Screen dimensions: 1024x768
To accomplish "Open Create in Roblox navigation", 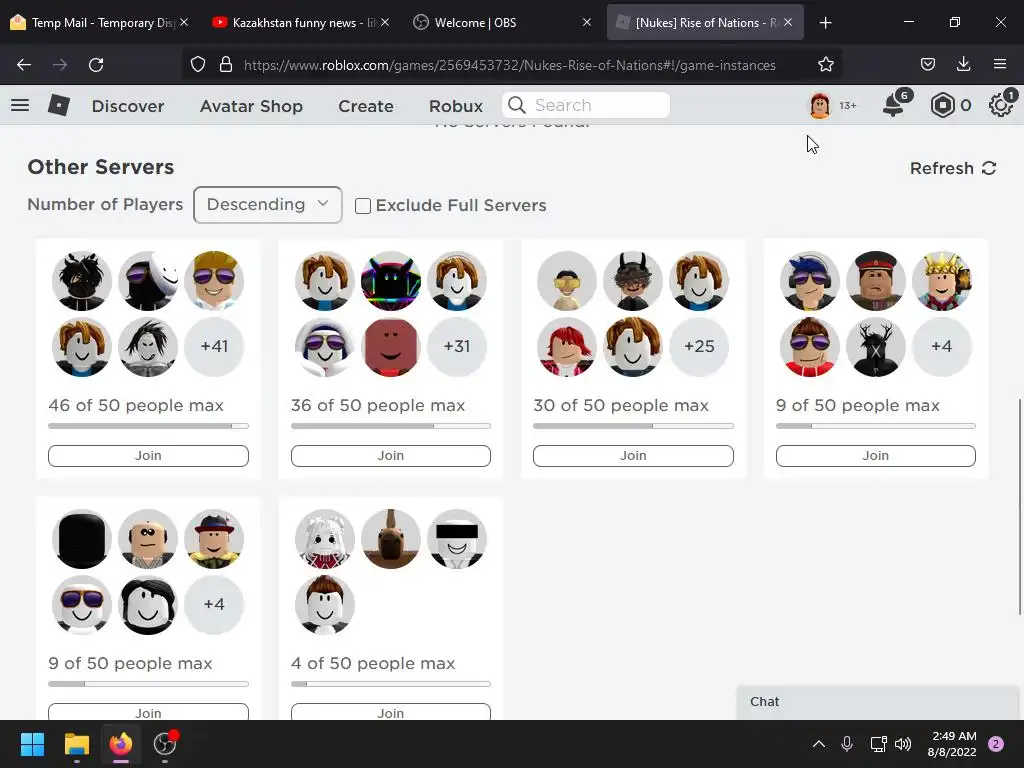I will tap(366, 106).
